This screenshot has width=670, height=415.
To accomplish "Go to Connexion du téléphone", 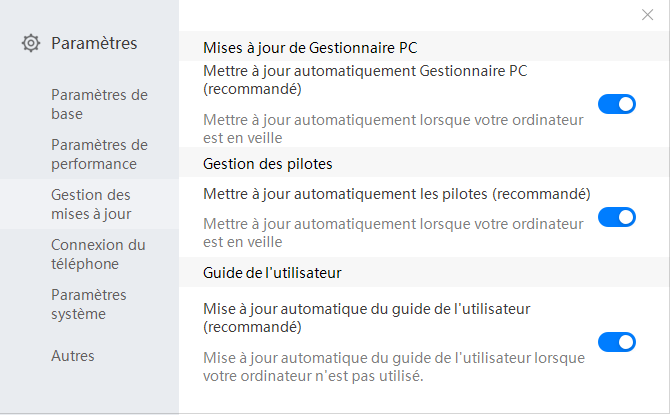I will (98, 254).
